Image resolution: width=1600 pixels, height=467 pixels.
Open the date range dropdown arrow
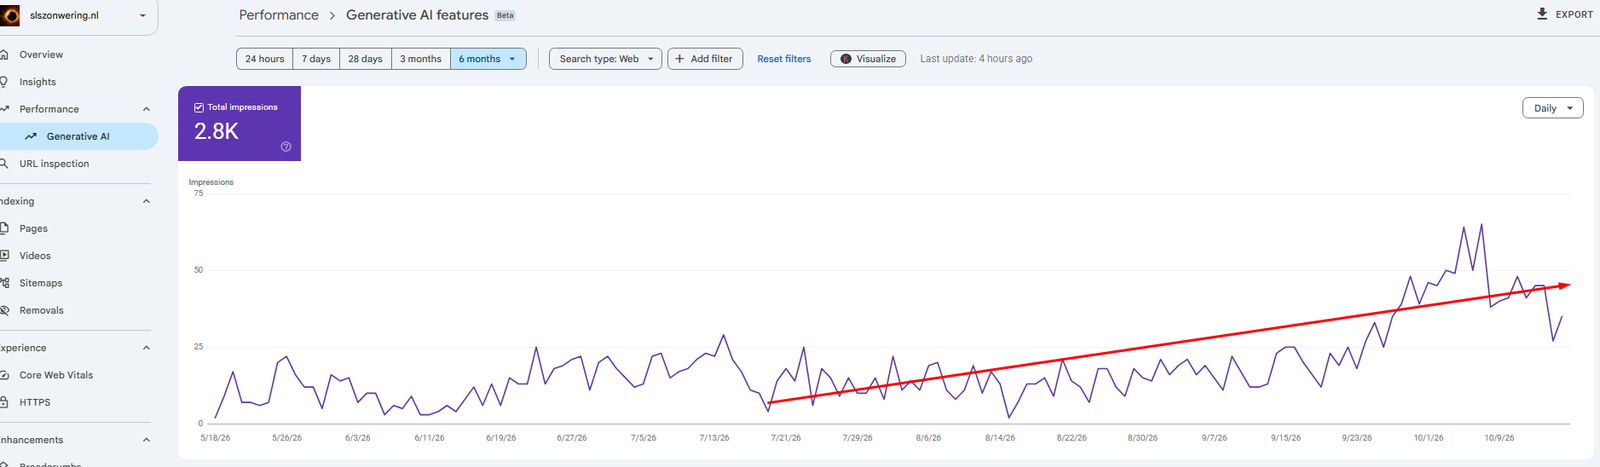512,59
